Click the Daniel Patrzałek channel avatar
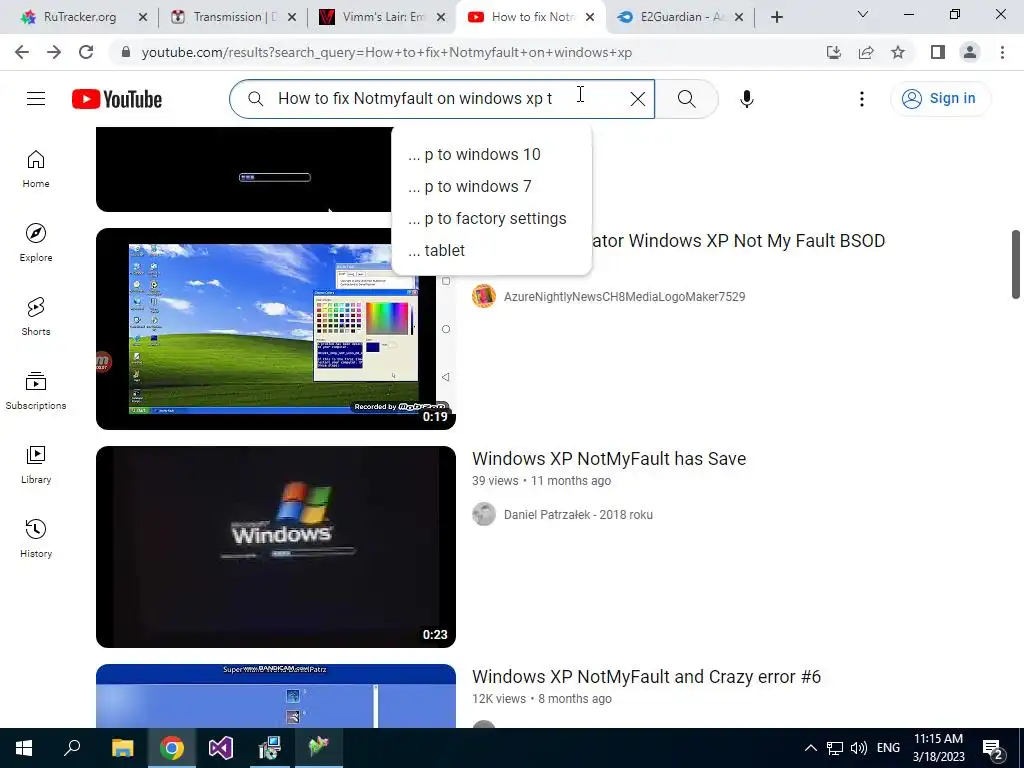Image resolution: width=1024 pixels, height=768 pixels. (484, 515)
